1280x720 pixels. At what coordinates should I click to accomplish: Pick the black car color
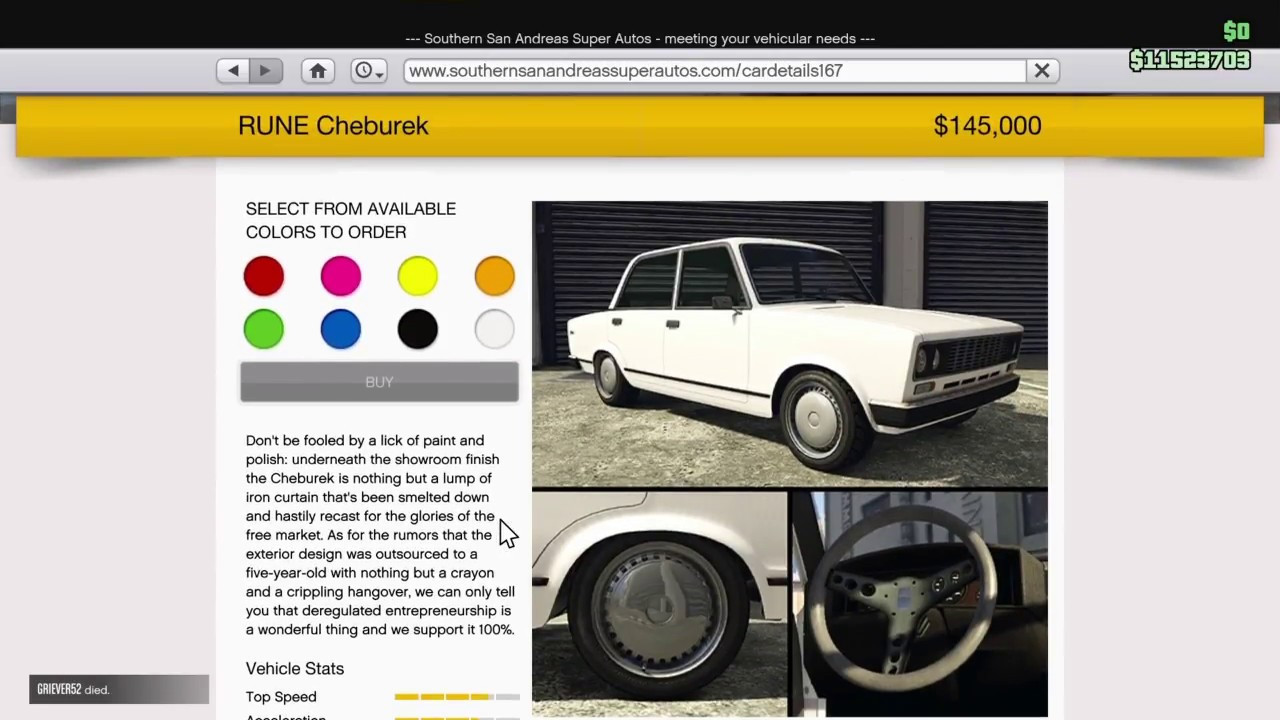(418, 329)
